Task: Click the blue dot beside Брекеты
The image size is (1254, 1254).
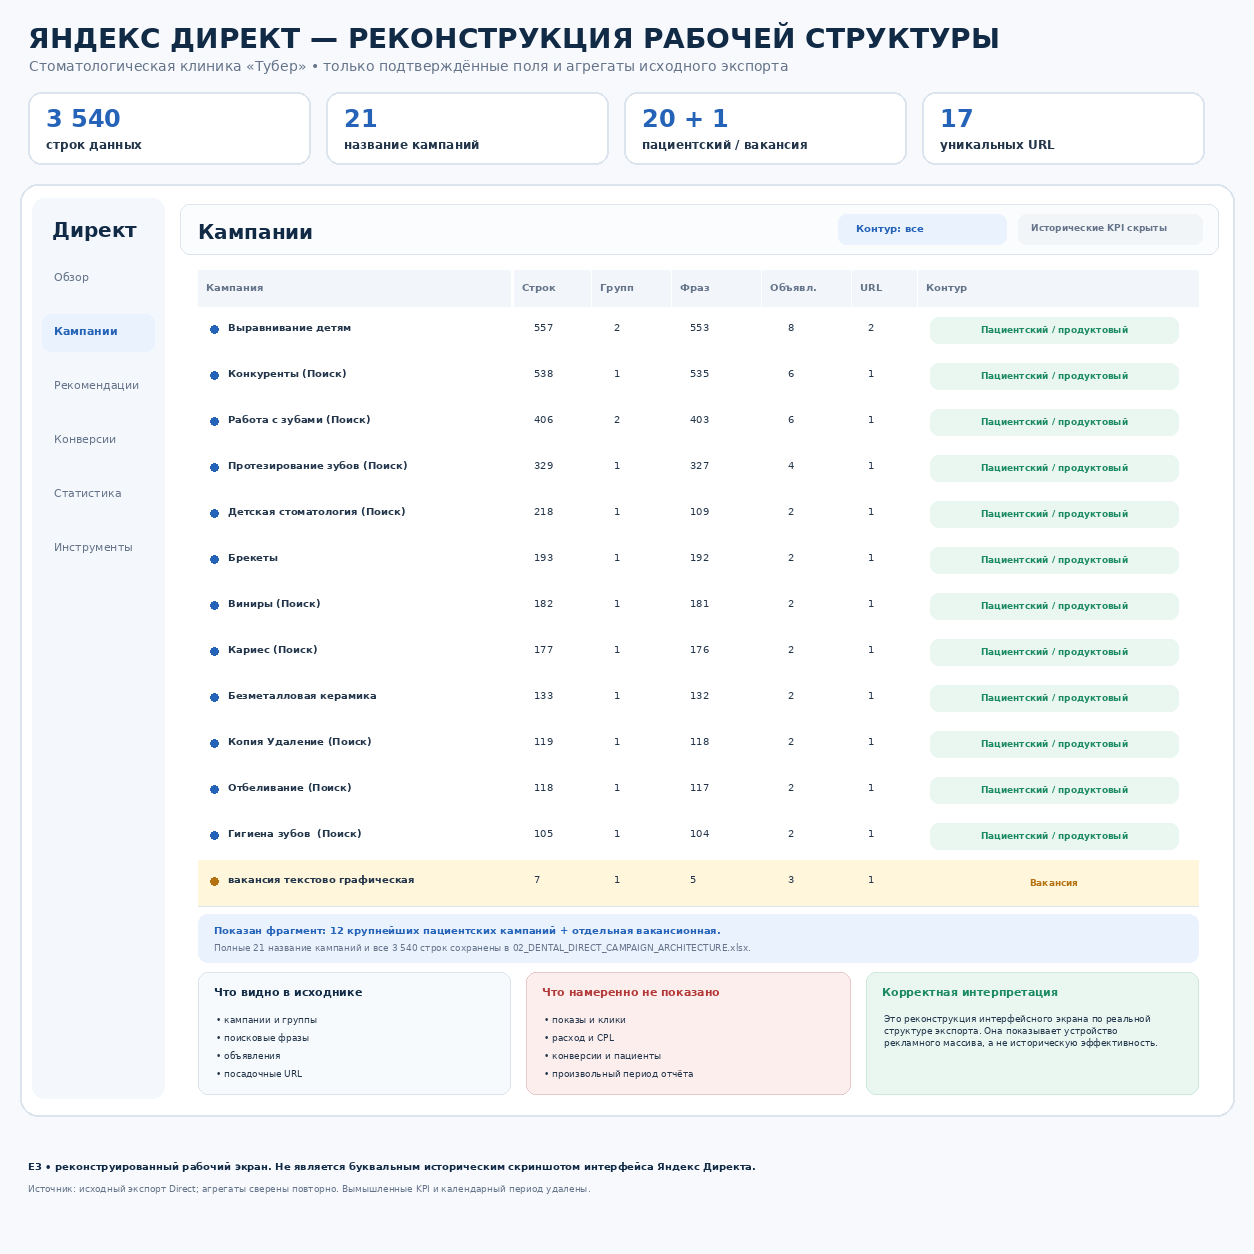Action: 214,559
